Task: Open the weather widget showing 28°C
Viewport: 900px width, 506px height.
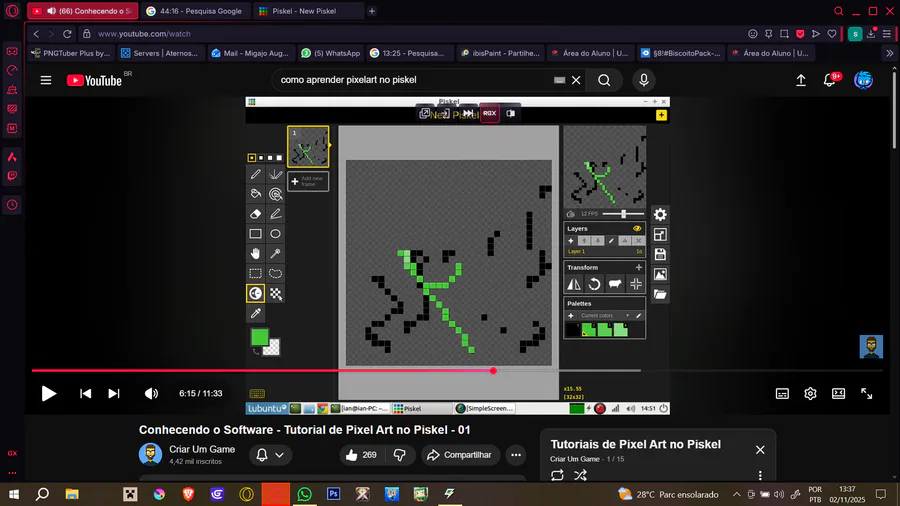Action: tap(668, 494)
